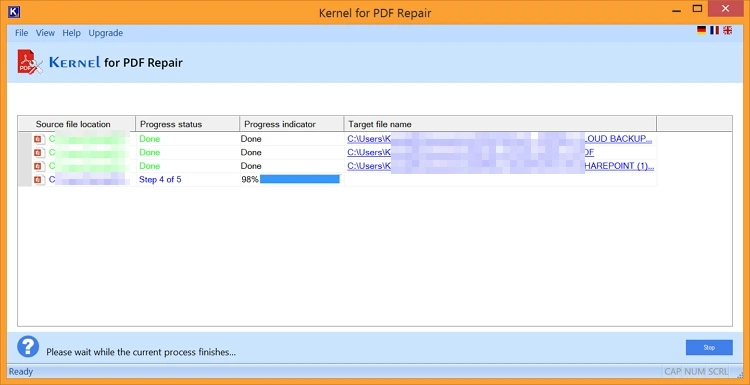Image resolution: width=750 pixels, height=385 pixels.
Task: Select the 'Step 4 of 5' status text
Action: tap(160, 180)
